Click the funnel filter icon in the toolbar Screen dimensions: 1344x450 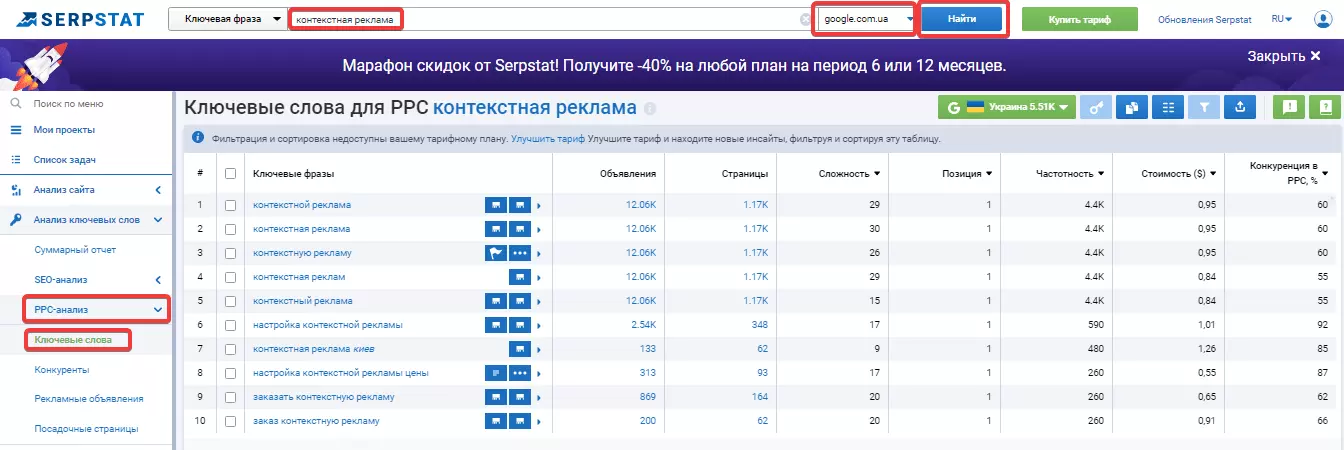coord(1205,107)
